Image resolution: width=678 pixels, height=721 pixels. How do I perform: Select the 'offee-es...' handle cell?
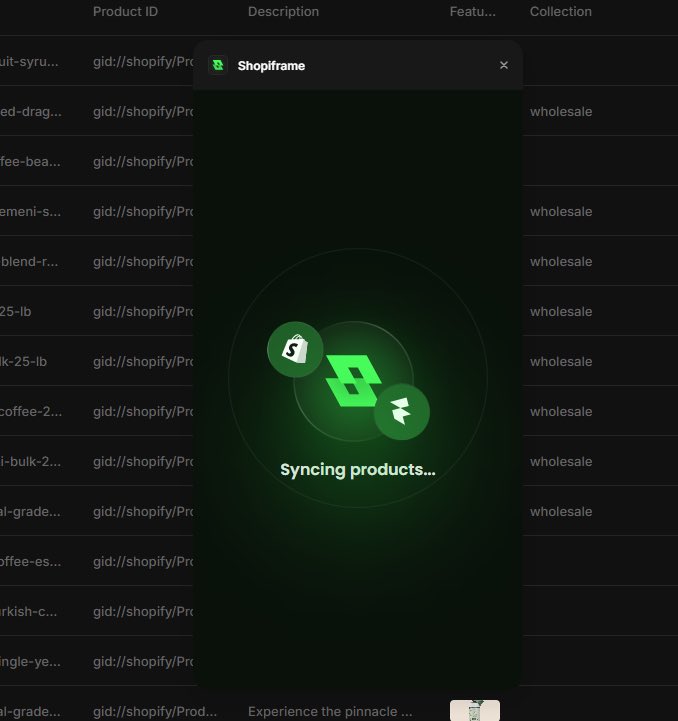[30, 562]
